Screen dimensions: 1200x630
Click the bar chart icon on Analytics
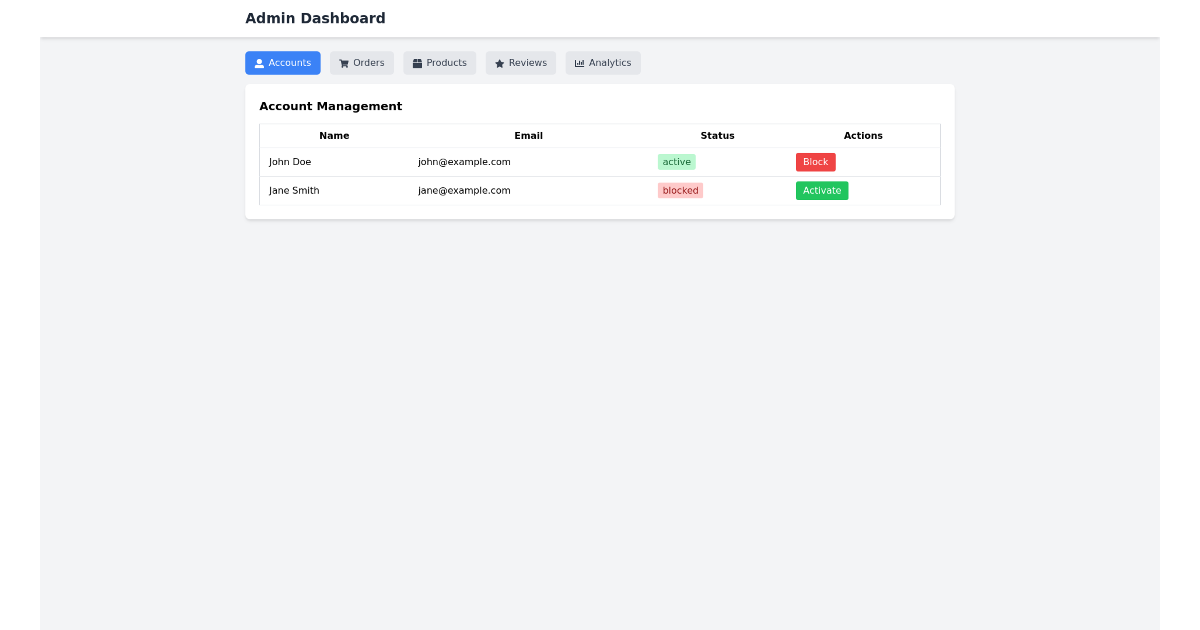click(578, 62)
